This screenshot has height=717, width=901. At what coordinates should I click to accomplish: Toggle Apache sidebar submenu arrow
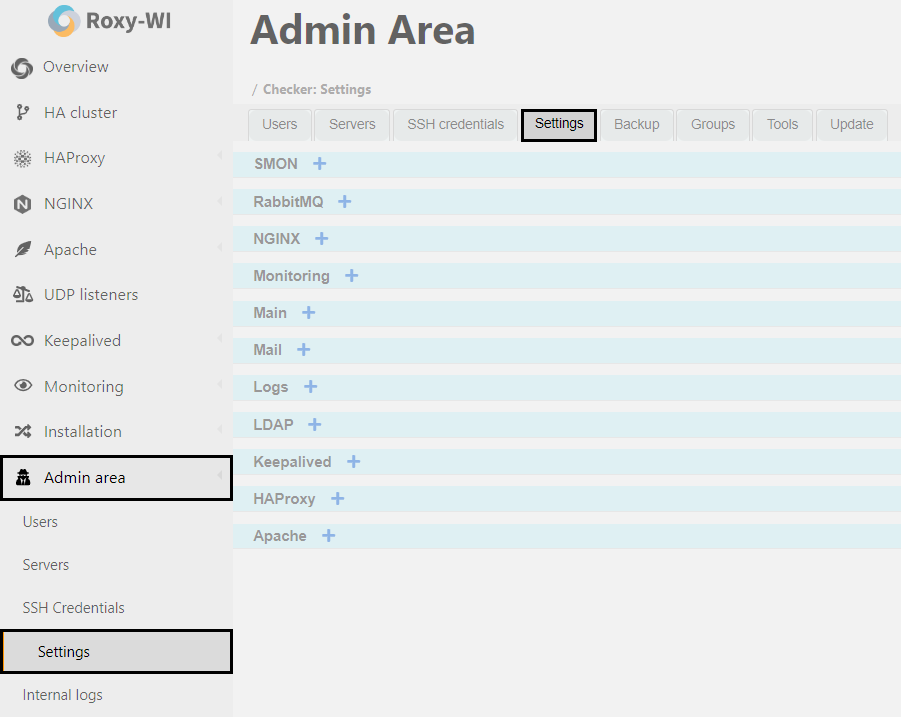pos(220,247)
